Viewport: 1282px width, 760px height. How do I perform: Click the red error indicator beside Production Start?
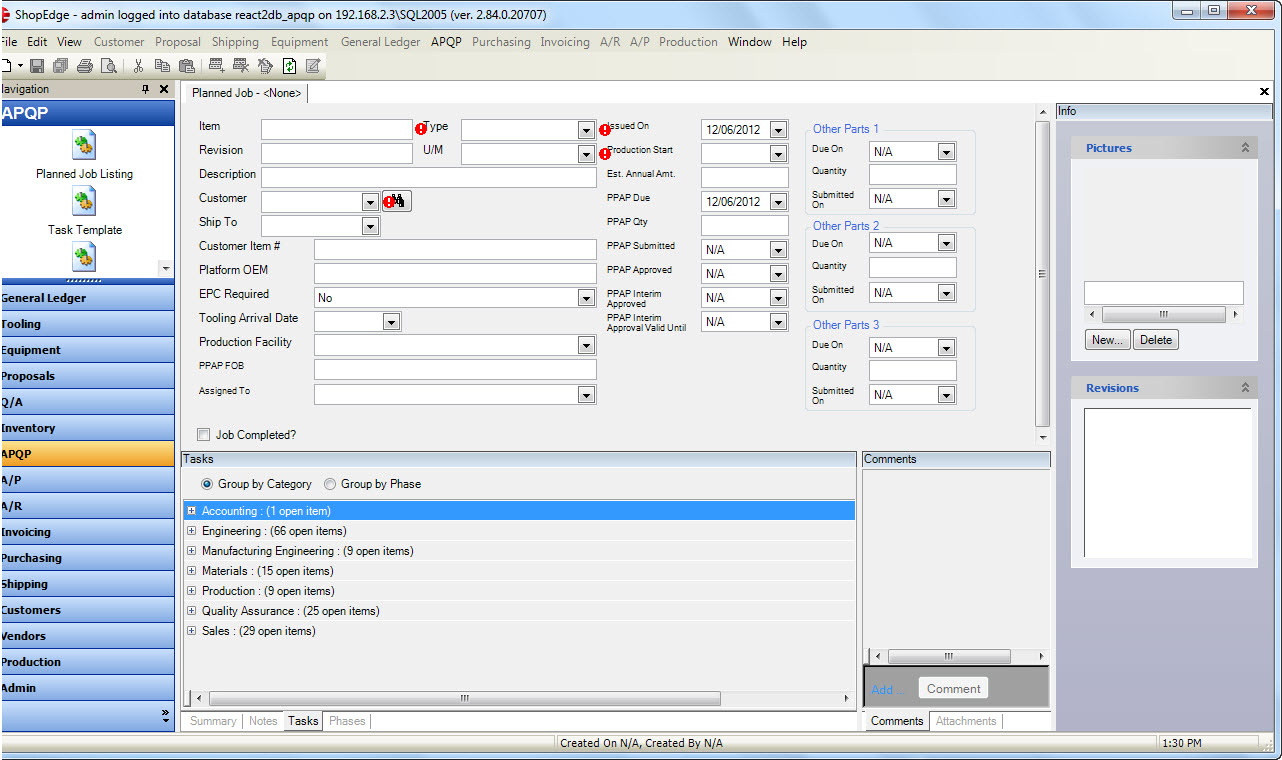click(x=605, y=153)
